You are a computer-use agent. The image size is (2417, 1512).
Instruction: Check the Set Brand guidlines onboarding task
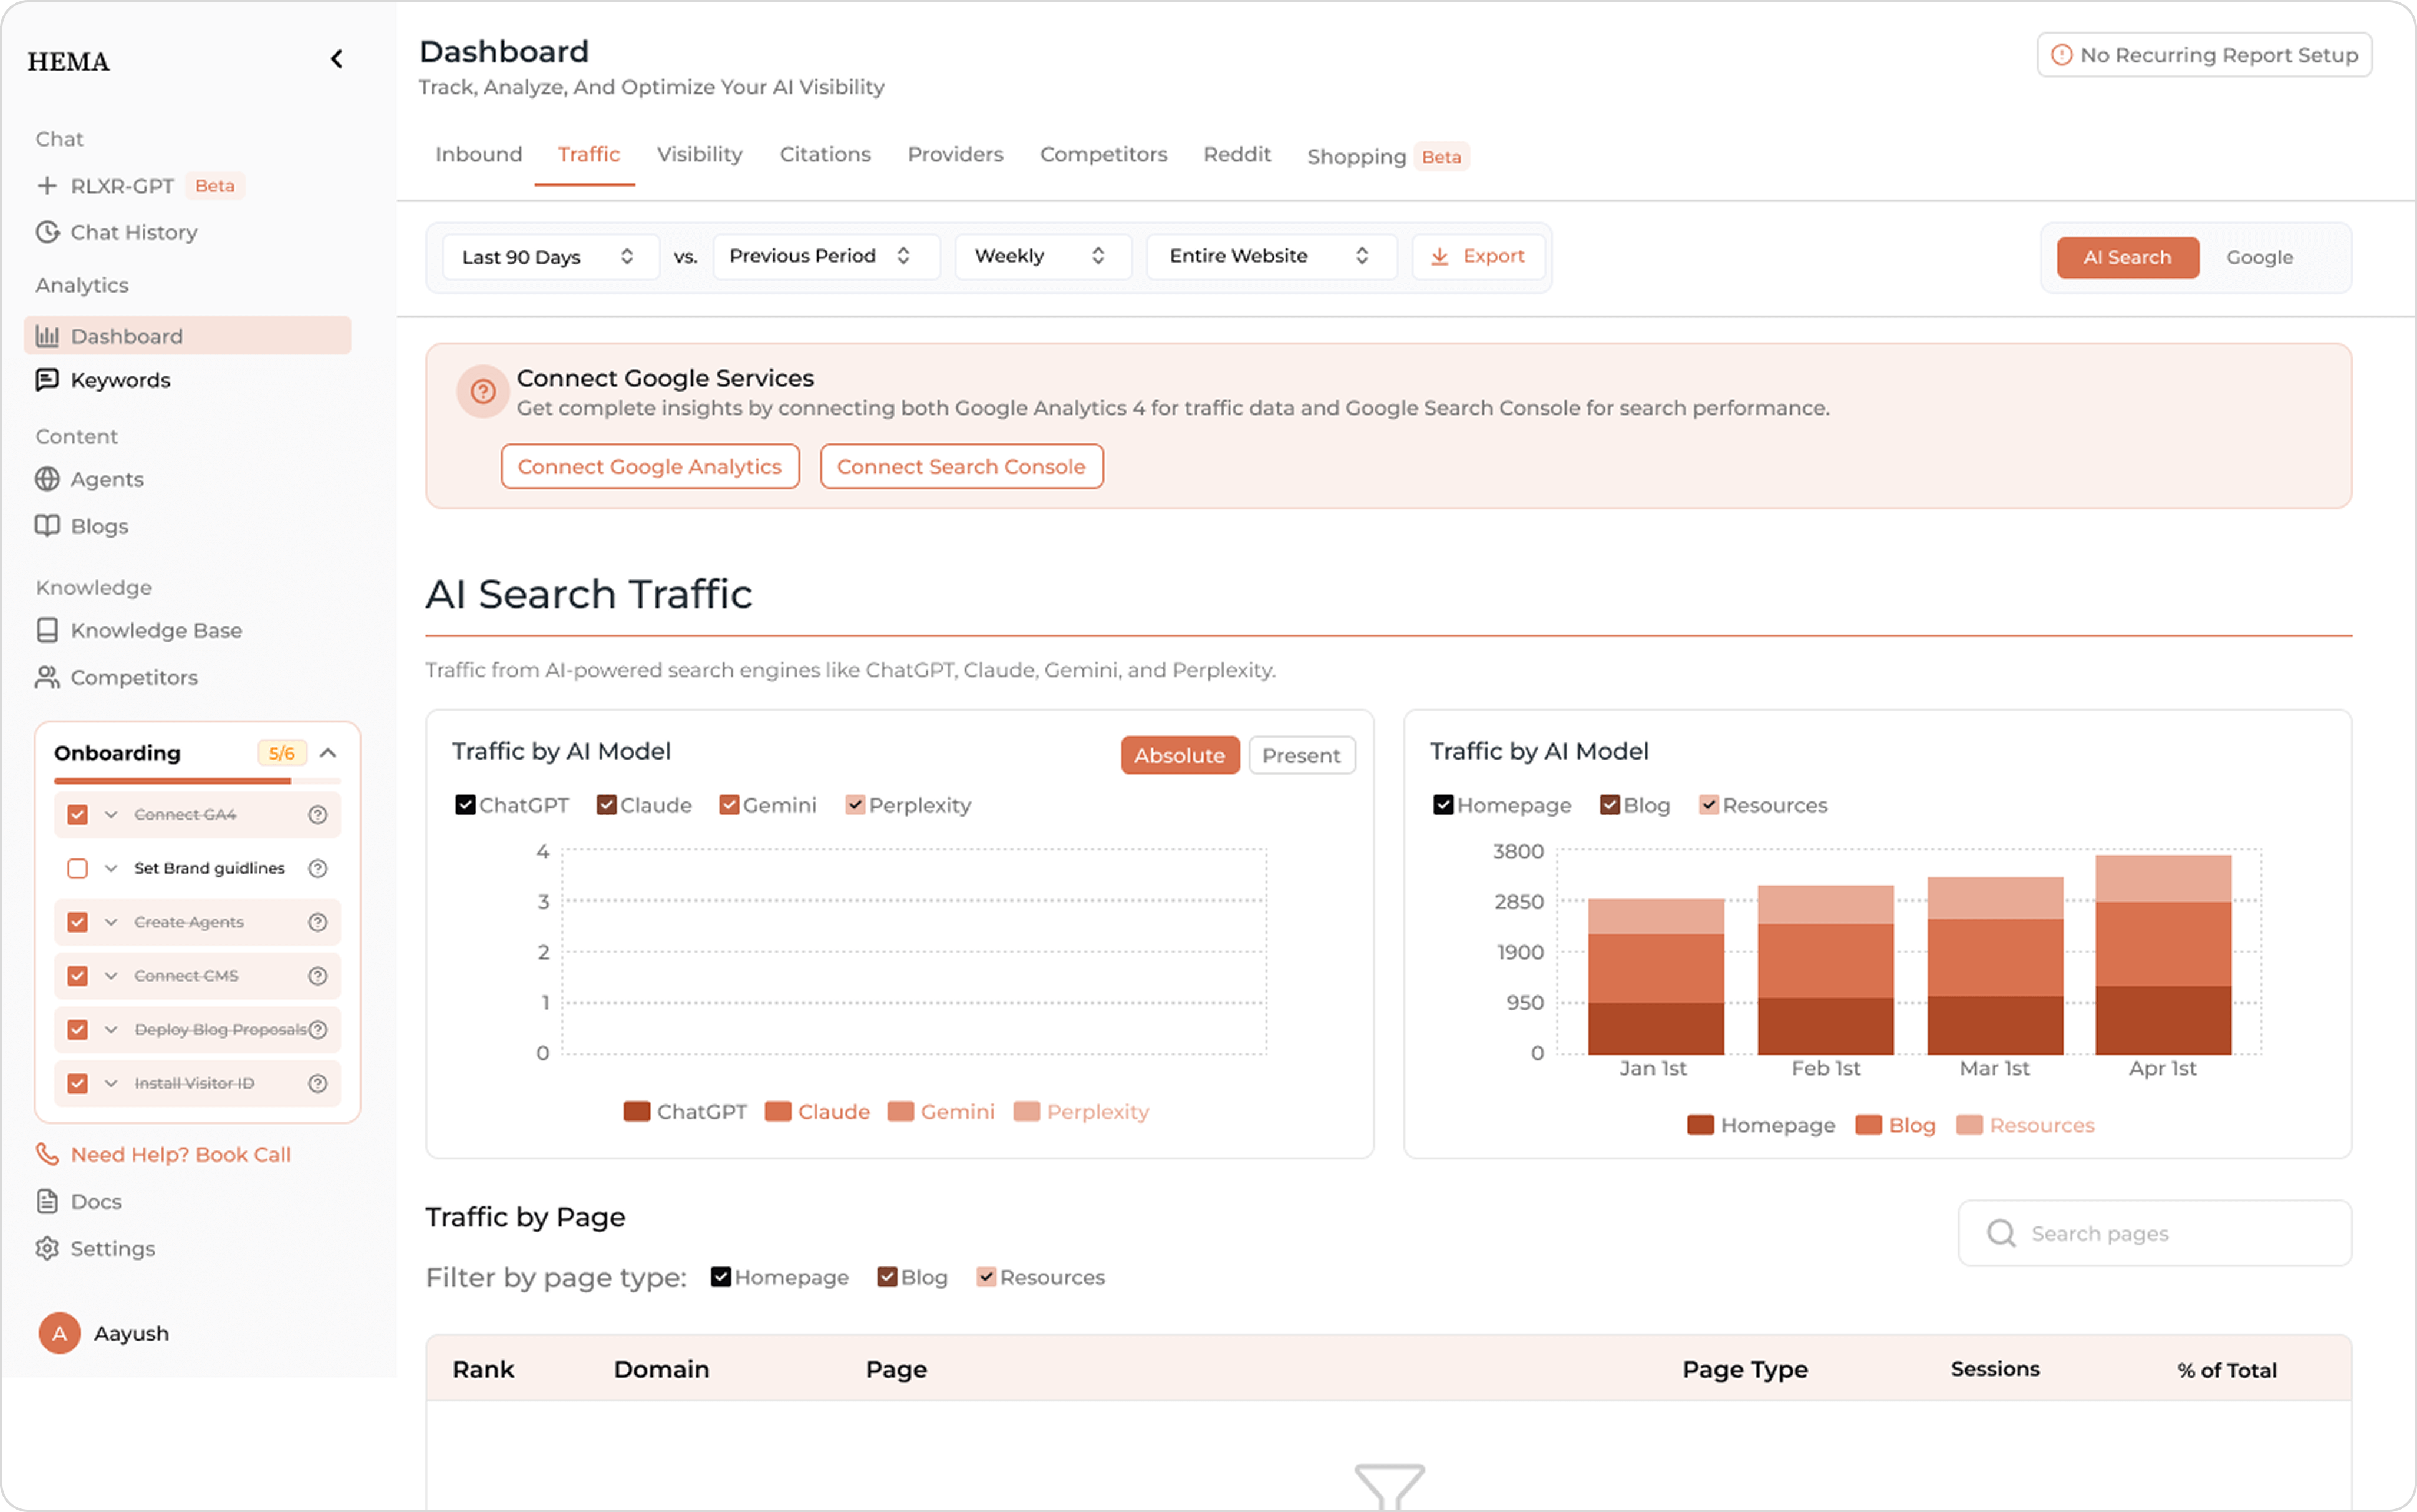pyautogui.click(x=77, y=868)
